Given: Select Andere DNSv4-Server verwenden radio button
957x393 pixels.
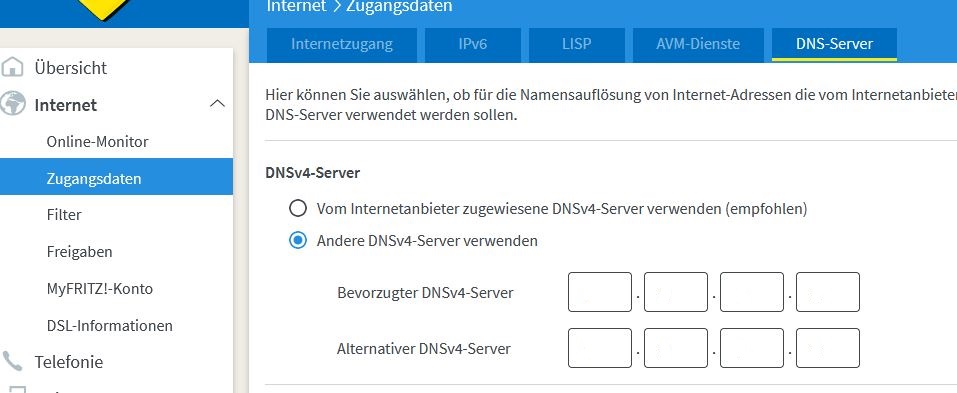Looking at the screenshot, I should click(x=298, y=240).
